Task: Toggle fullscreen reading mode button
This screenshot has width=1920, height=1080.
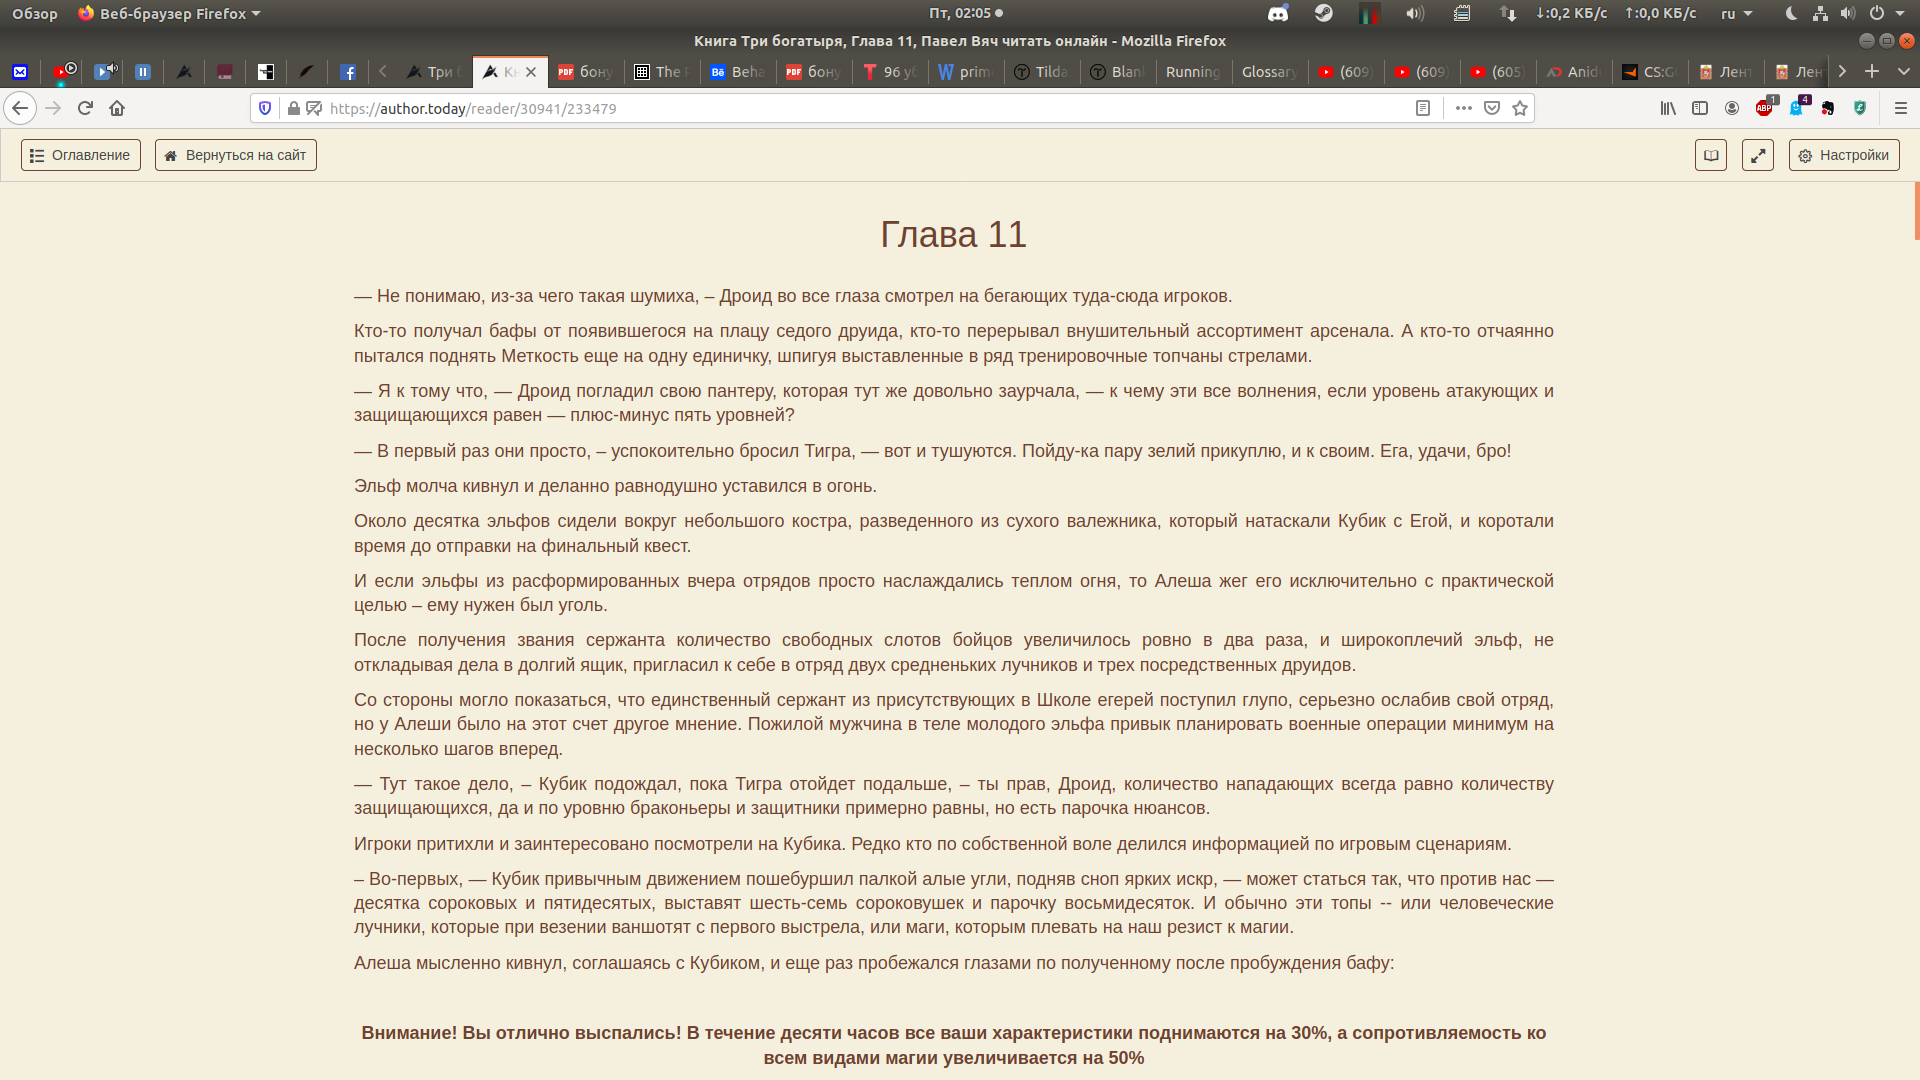Action: click(x=1757, y=155)
